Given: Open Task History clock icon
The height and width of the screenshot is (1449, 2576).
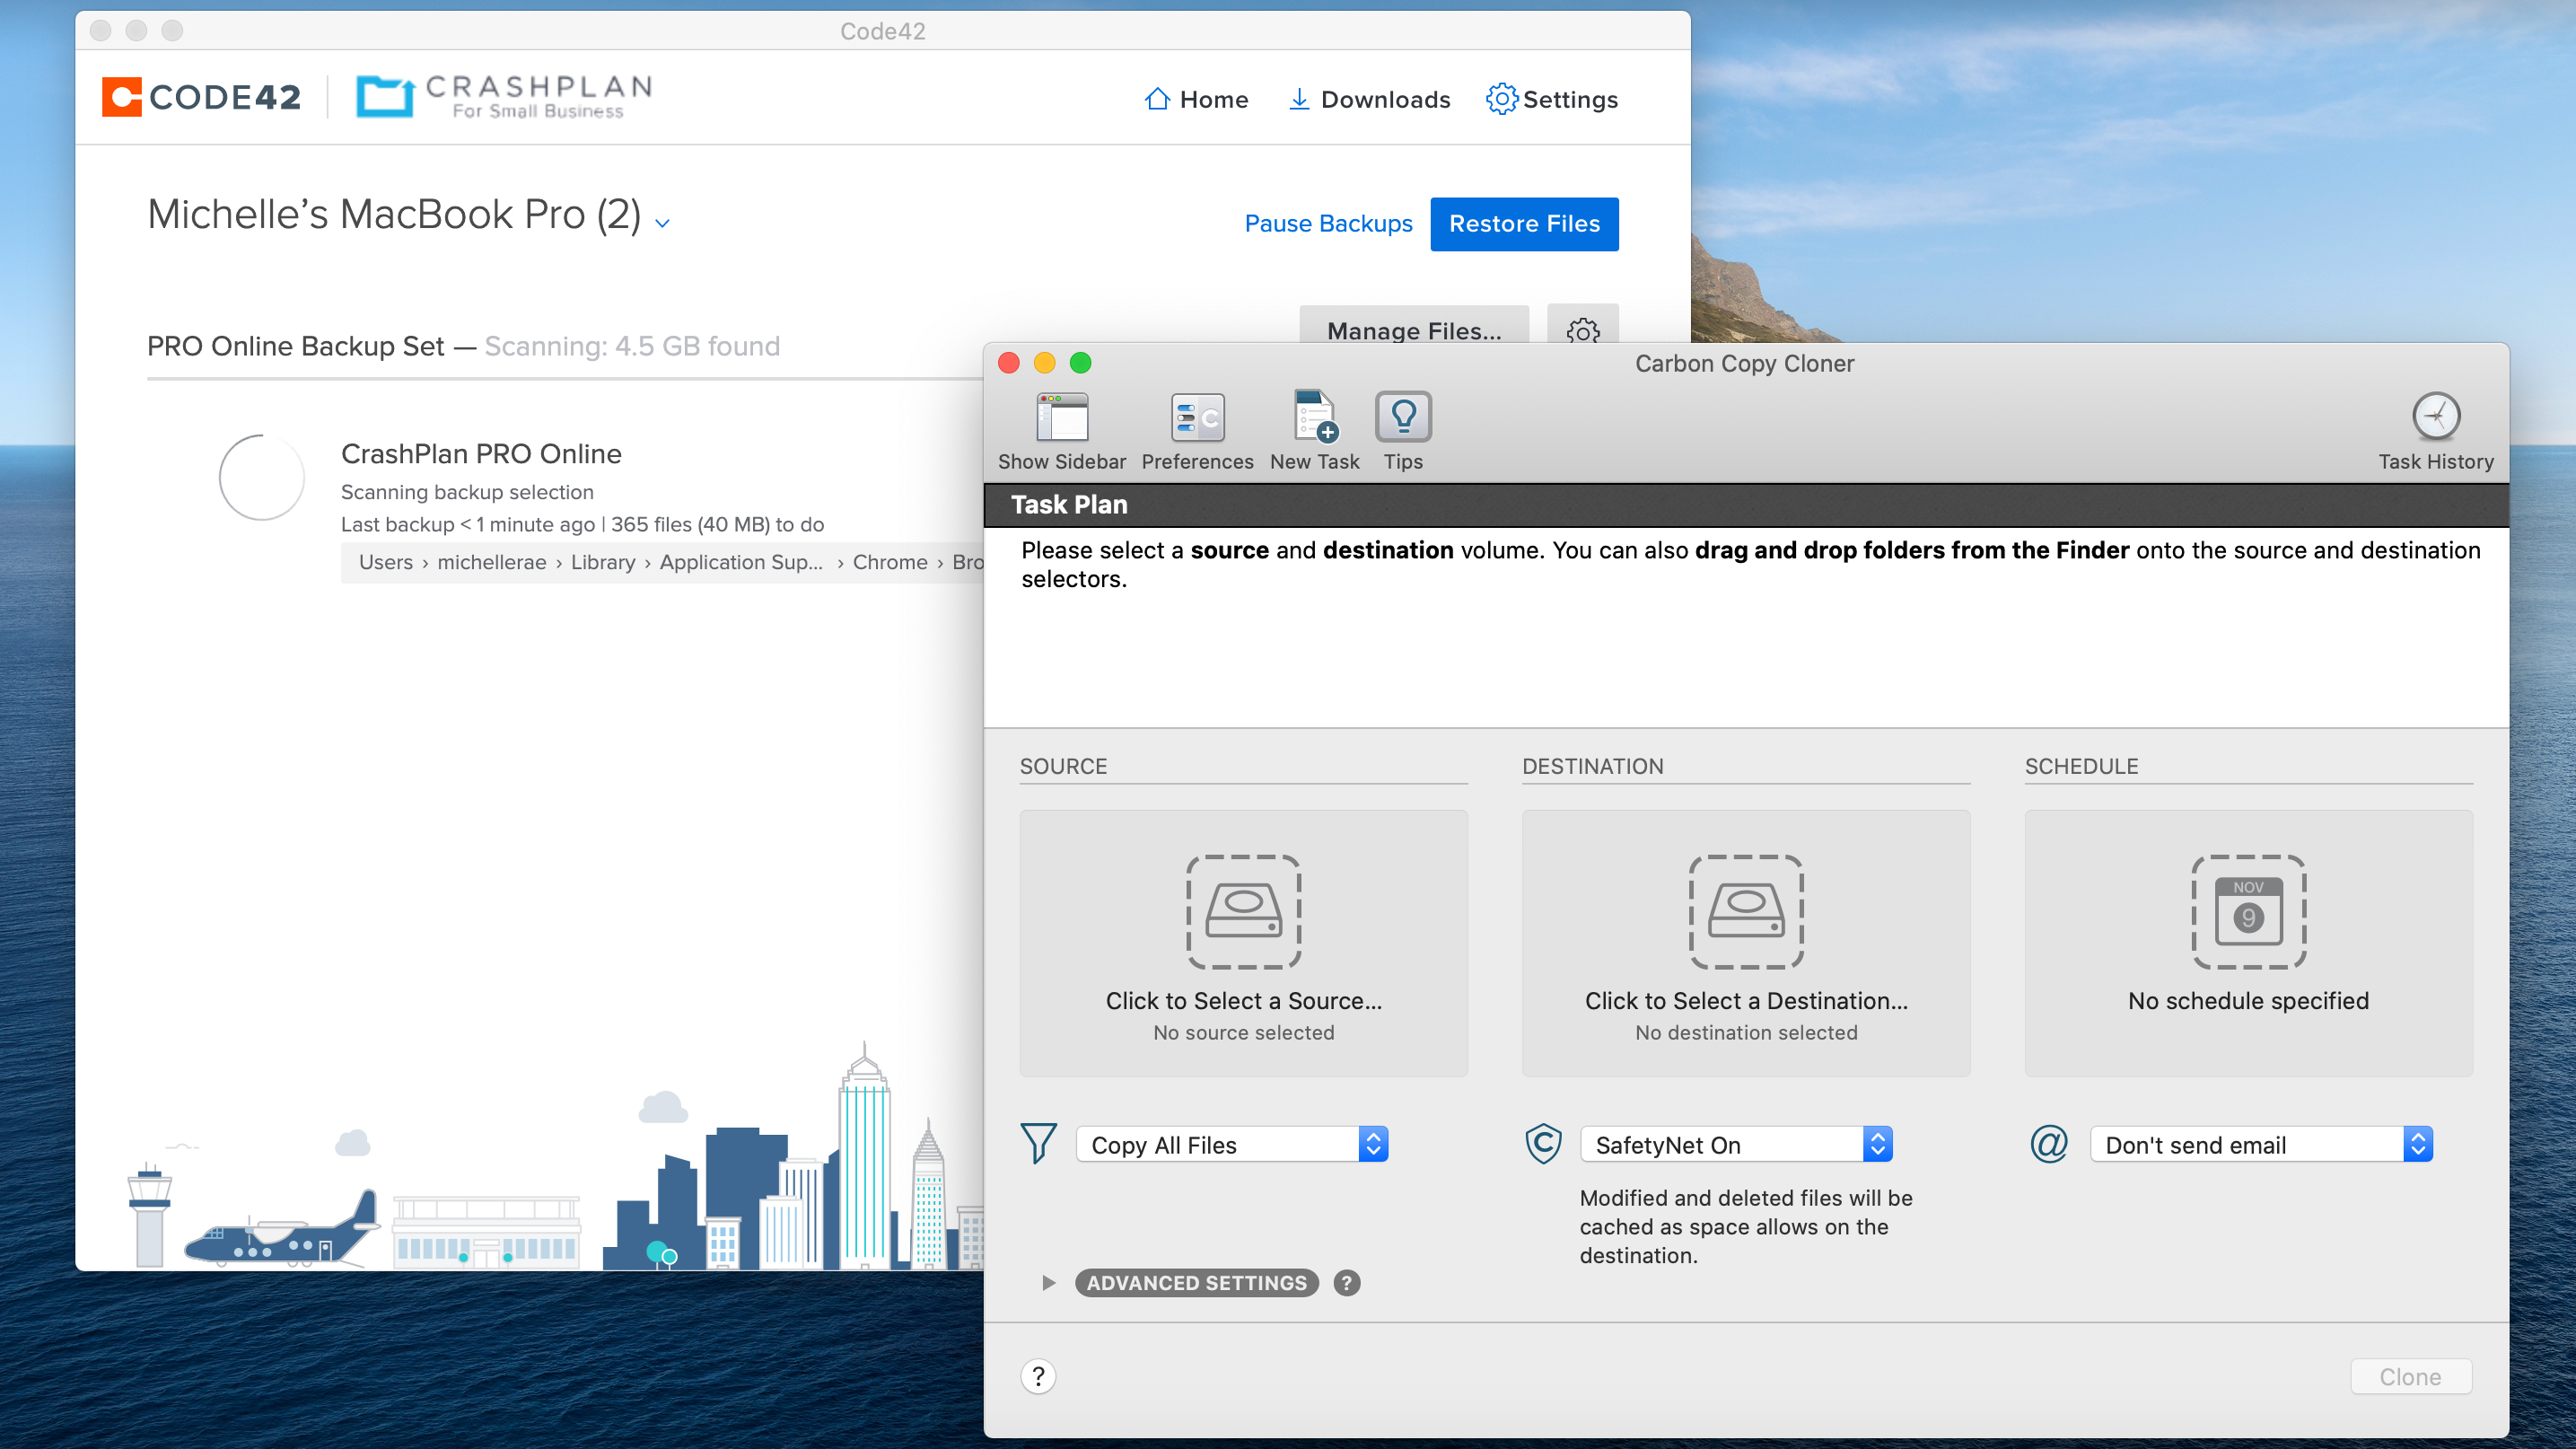Looking at the screenshot, I should [x=2436, y=417].
